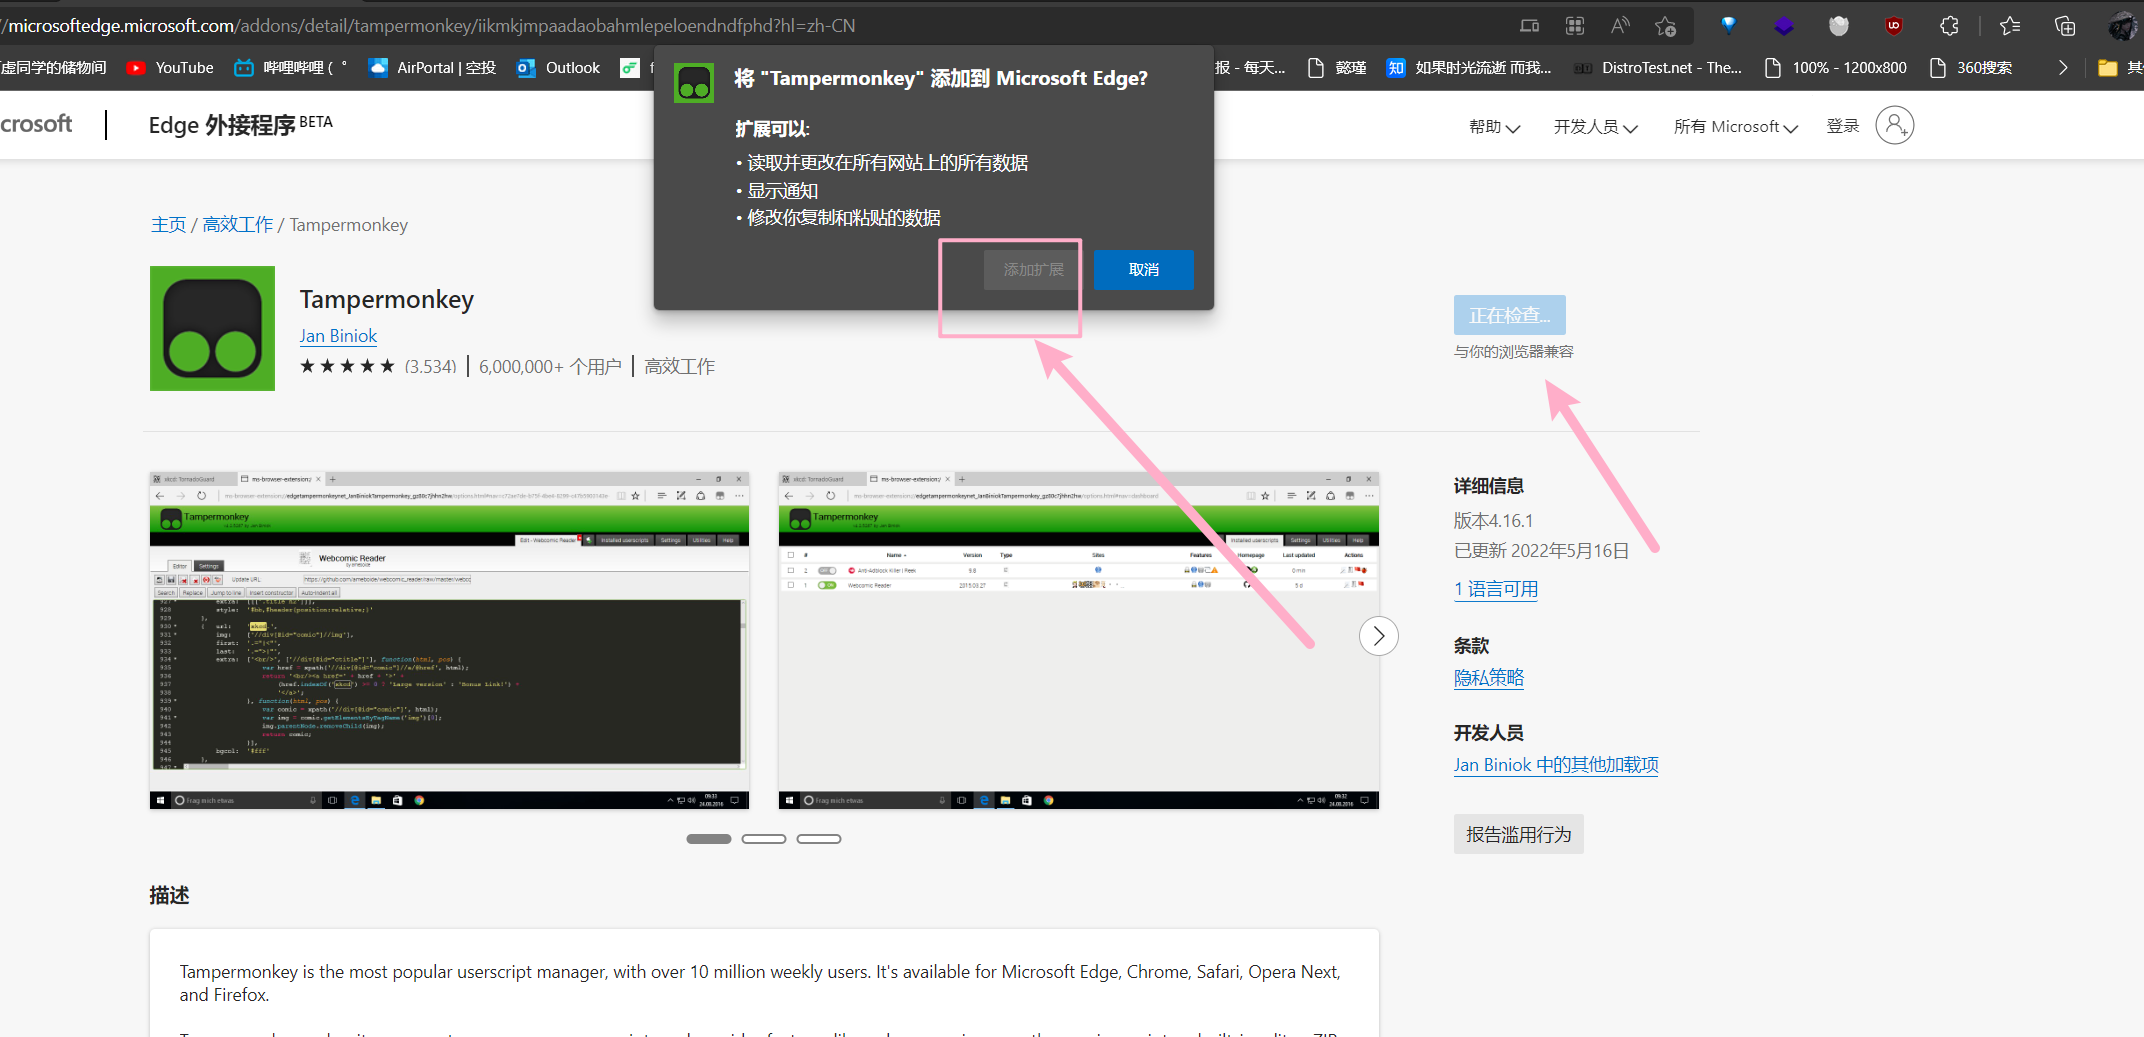The image size is (2144, 1037).
Task: Click the five-star rating display
Action: click(x=347, y=366)
